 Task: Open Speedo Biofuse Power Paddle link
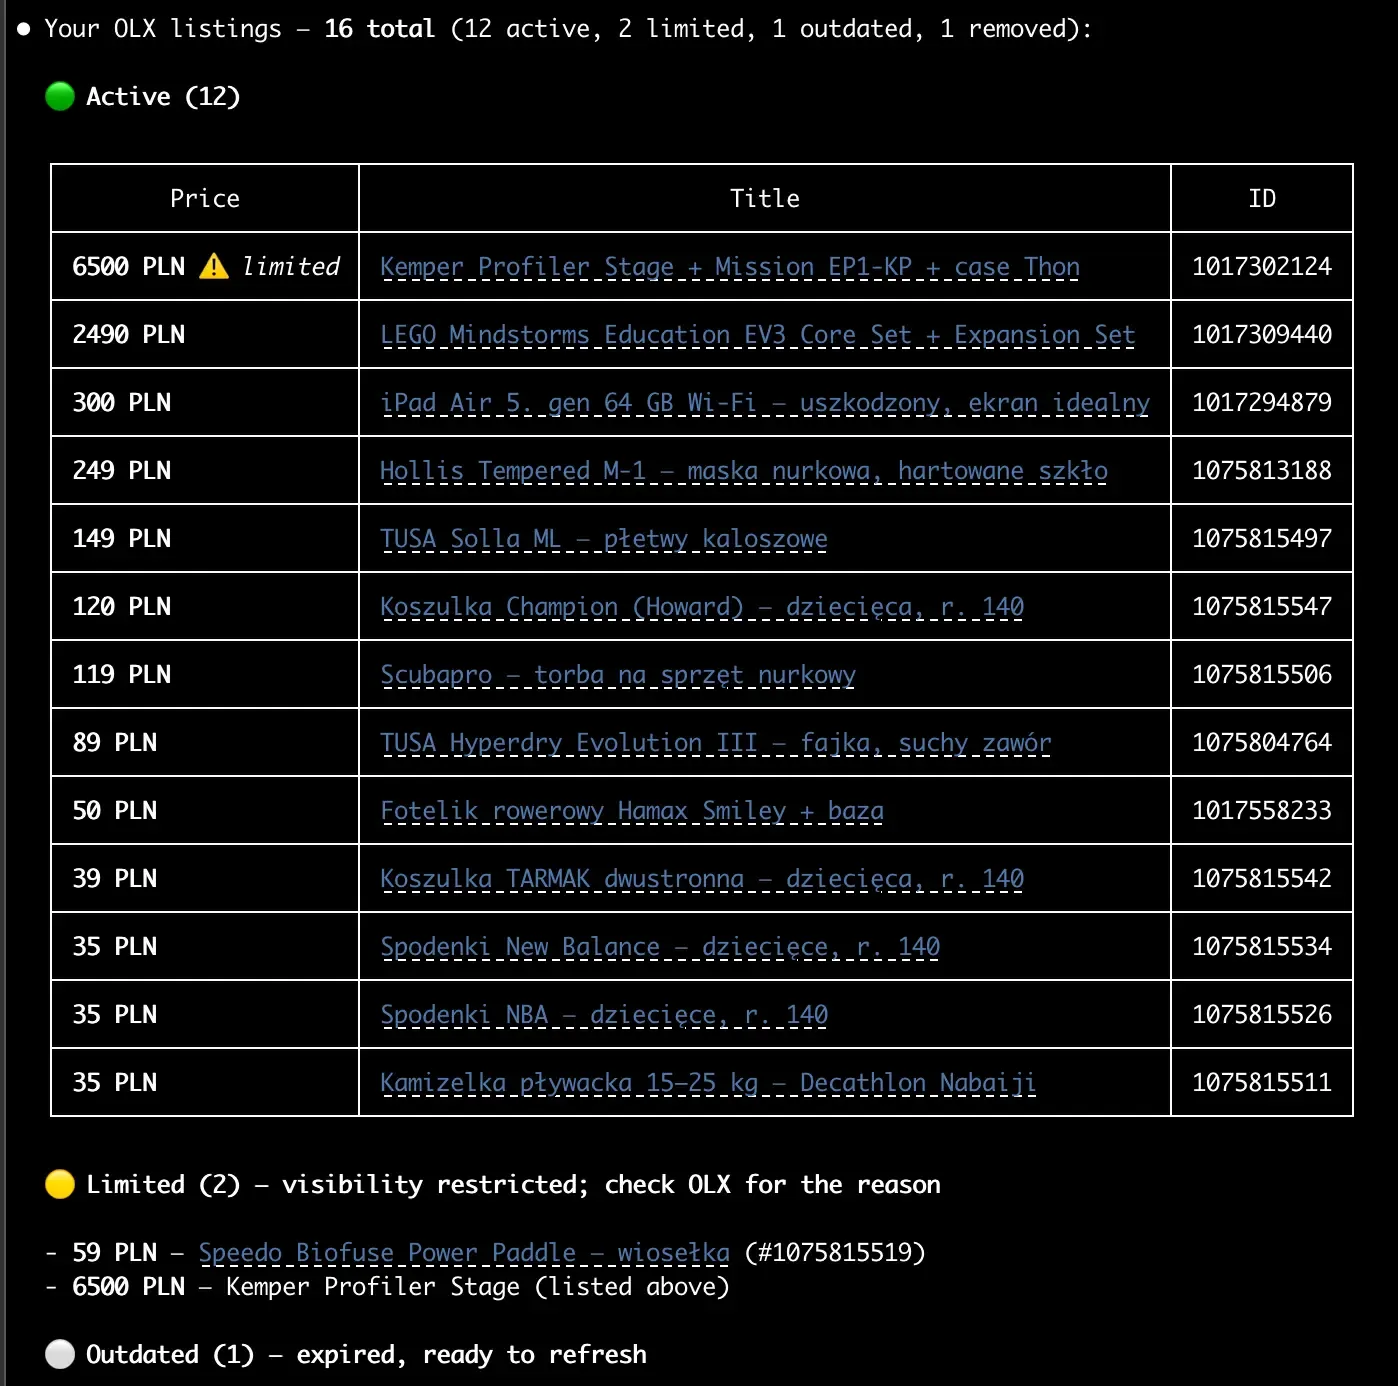[464, 1253]
